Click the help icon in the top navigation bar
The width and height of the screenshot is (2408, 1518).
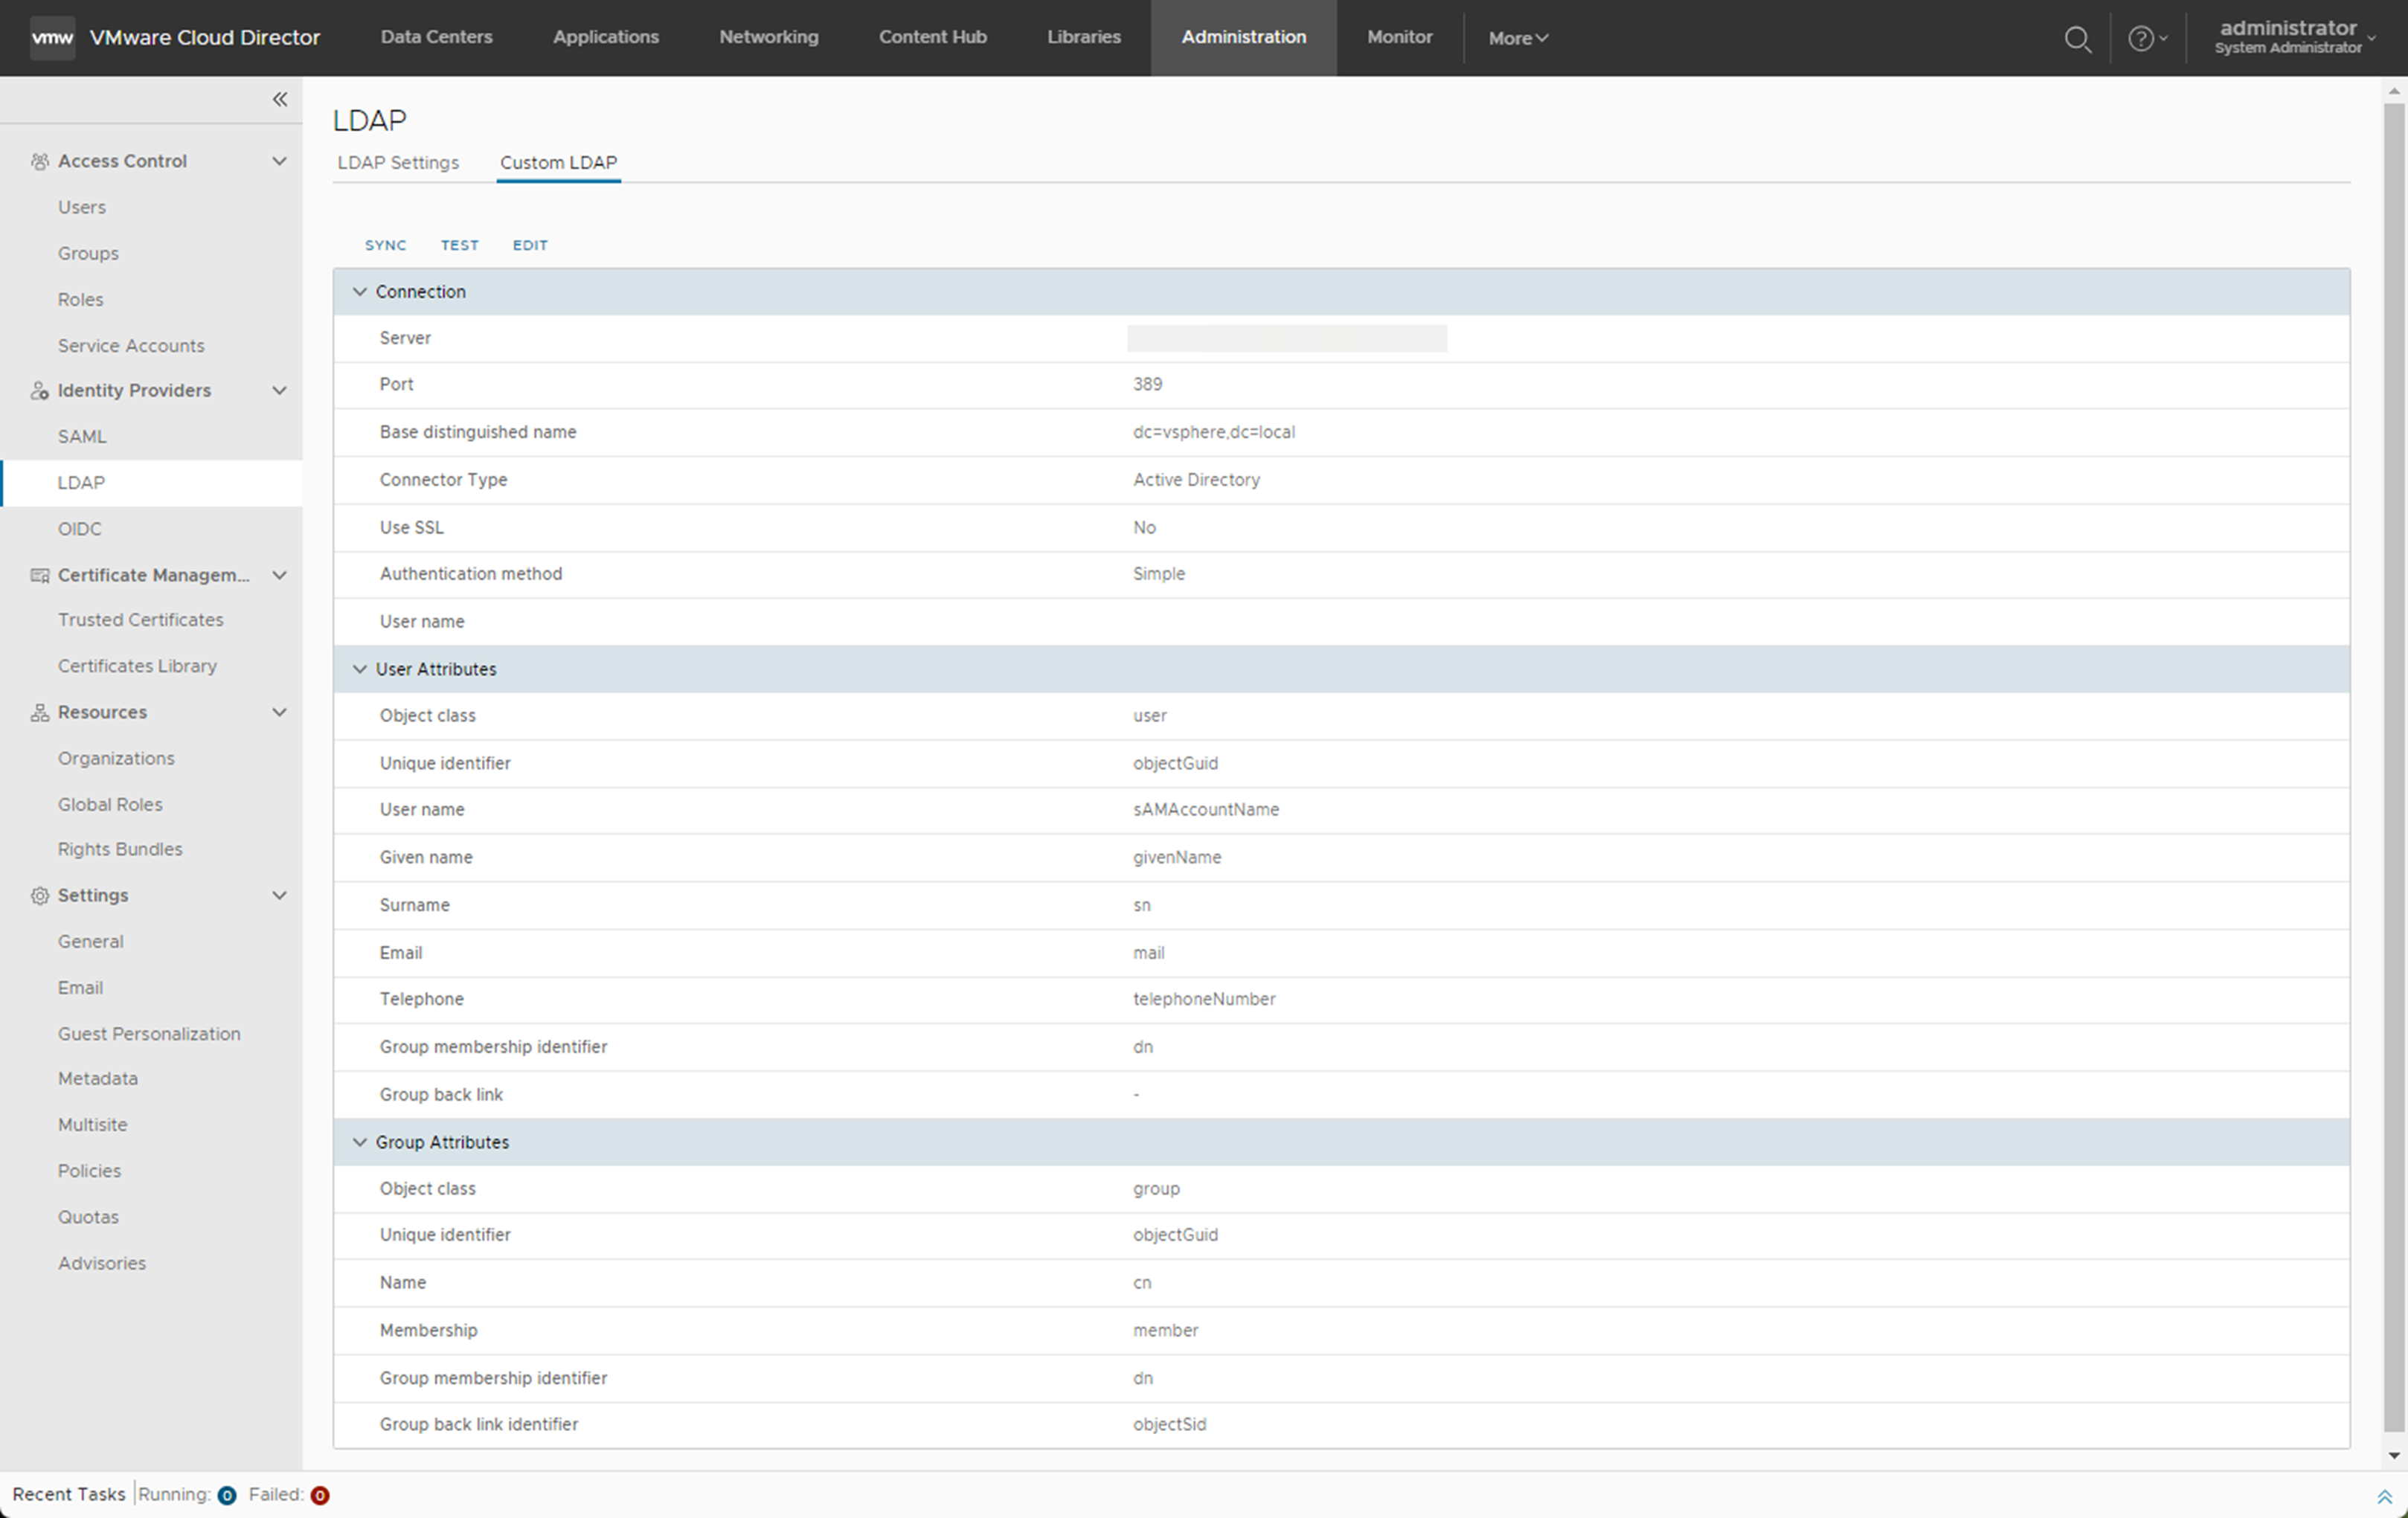click(2139, 36)
